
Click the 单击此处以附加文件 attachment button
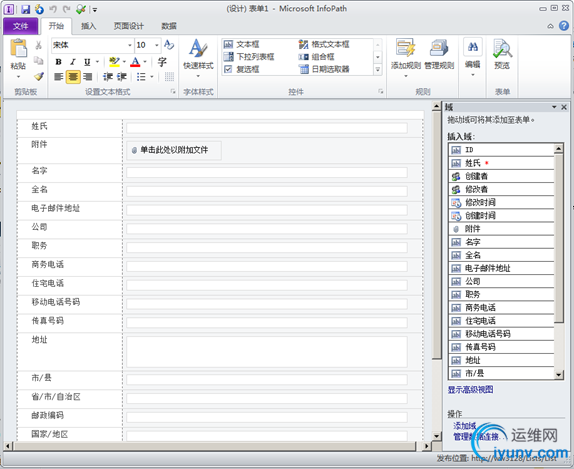174,150
